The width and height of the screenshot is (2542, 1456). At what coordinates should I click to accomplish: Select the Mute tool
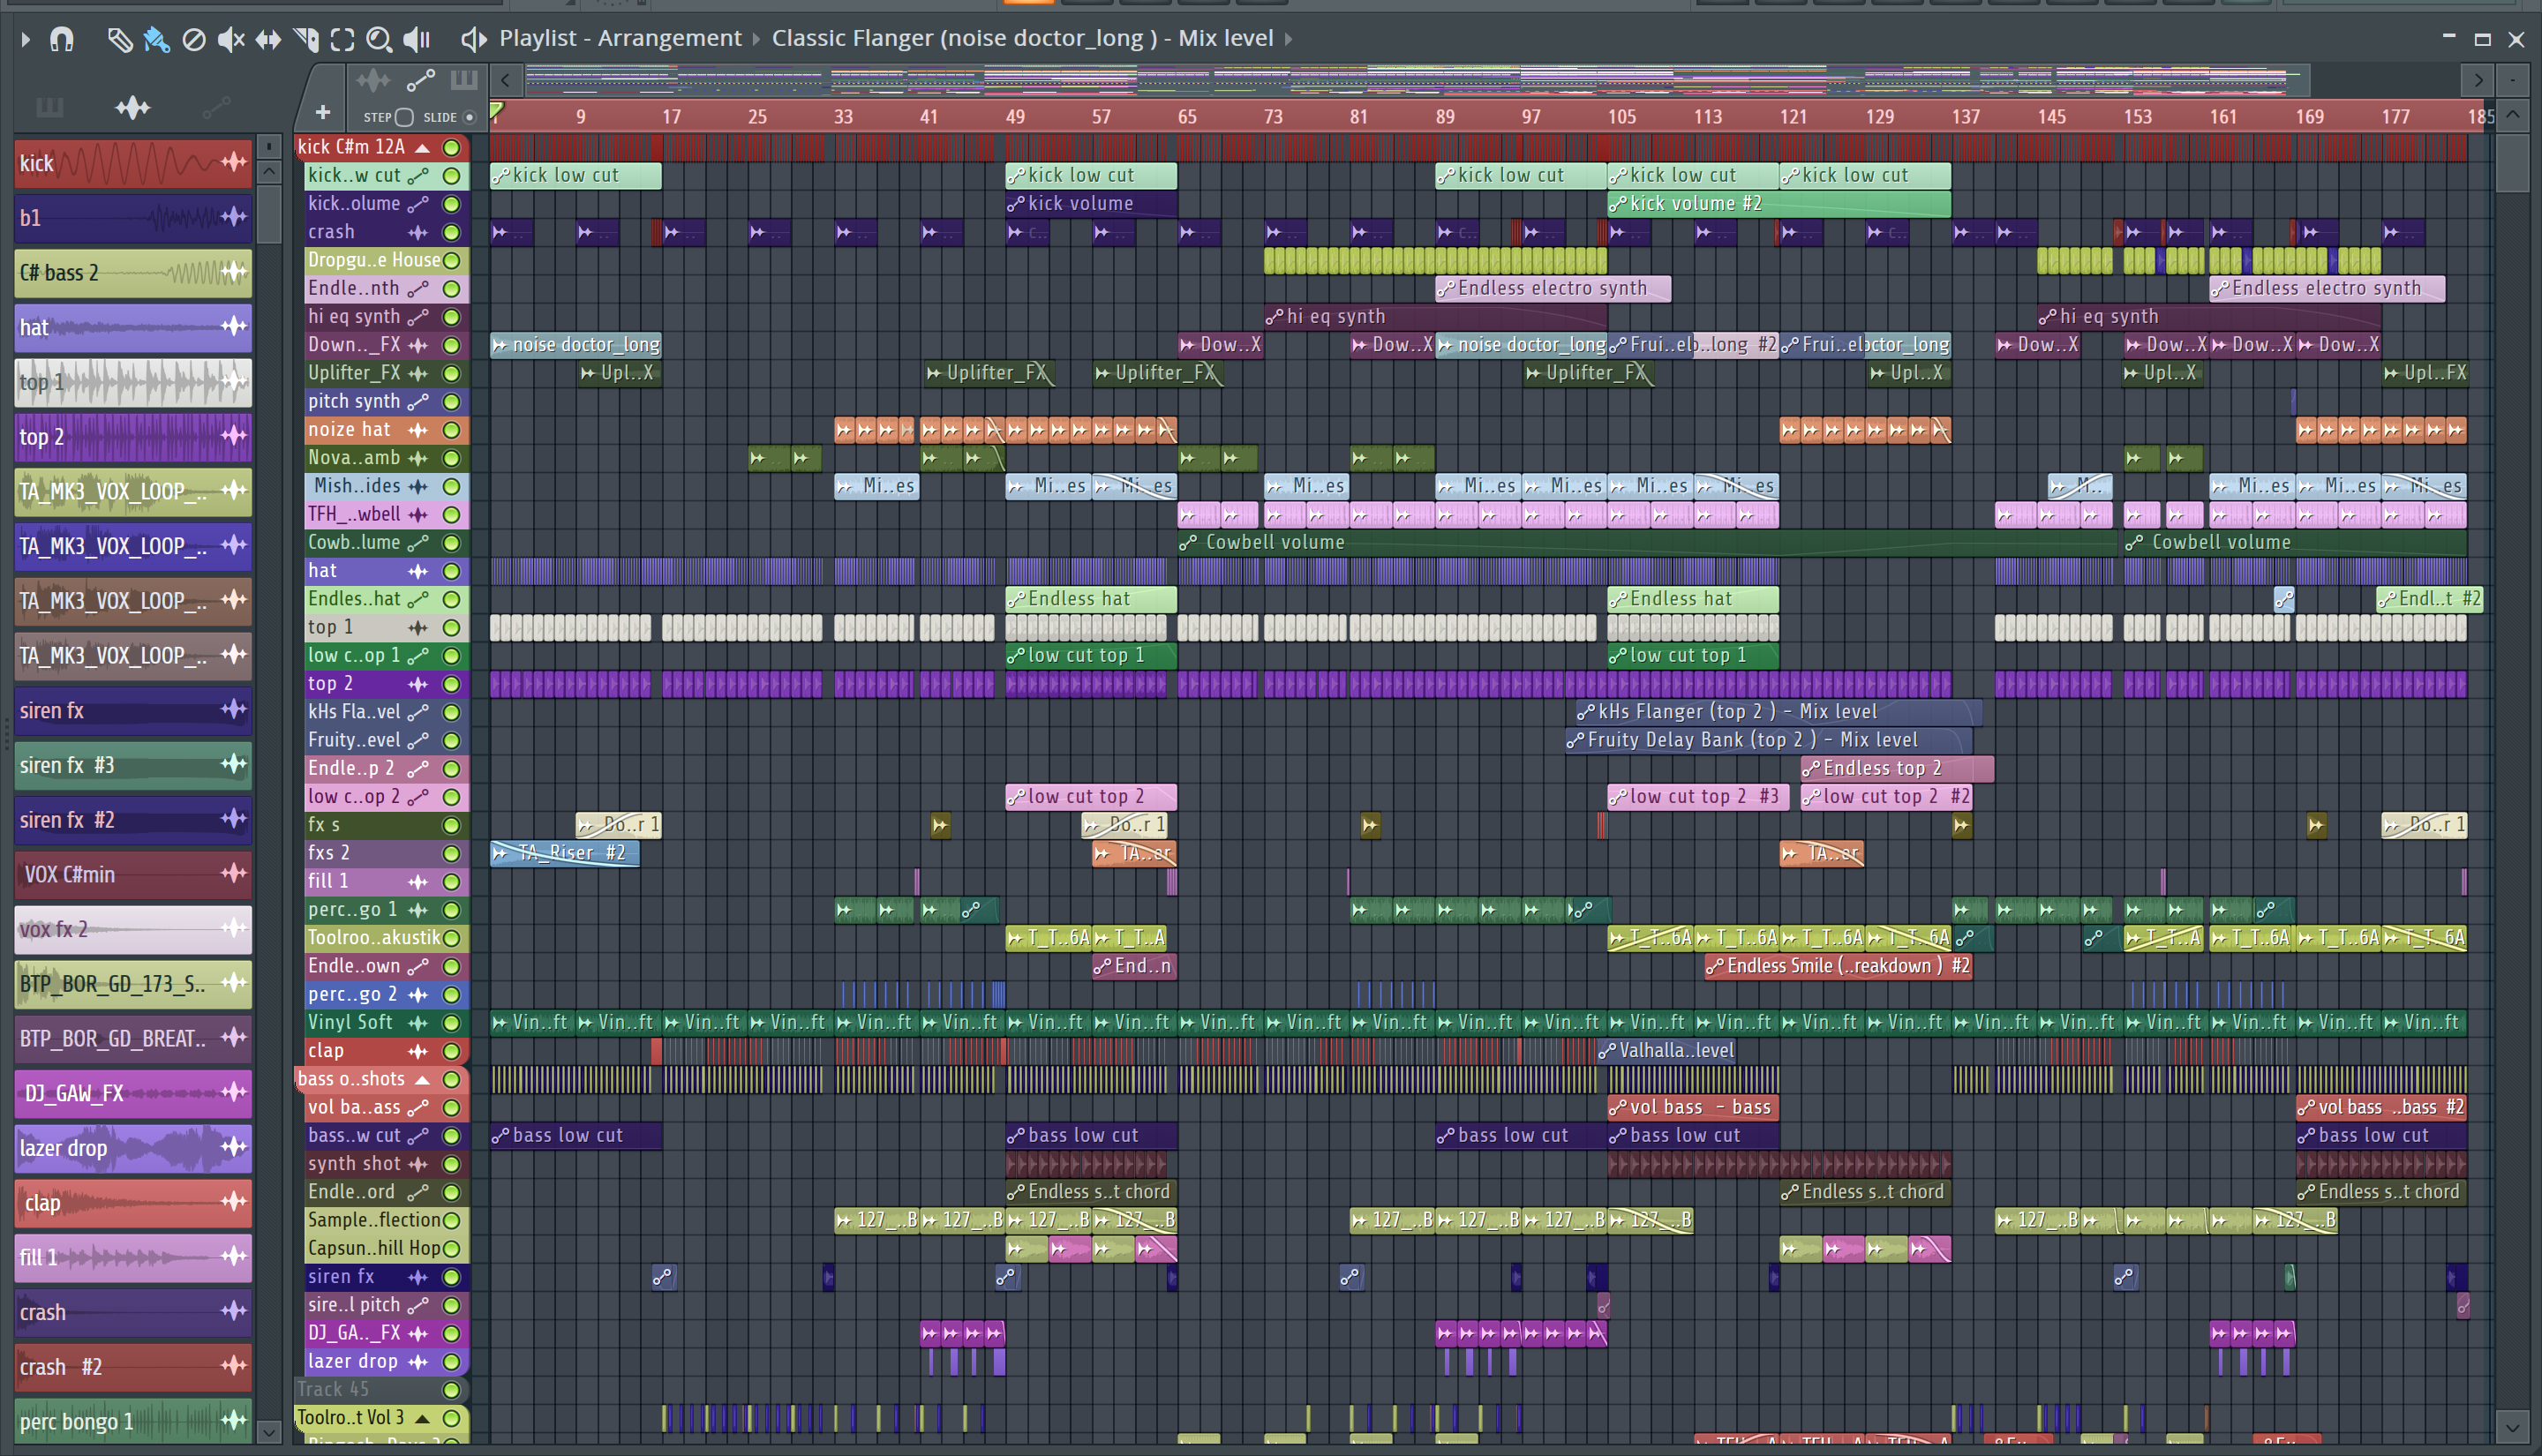[231, 39]
